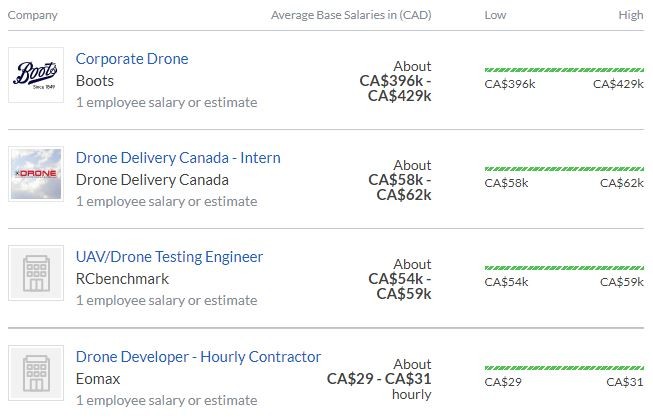The height and width of the screenshot is (419, 653).
Task: Click the Low column header
Action: pos(495,15)
